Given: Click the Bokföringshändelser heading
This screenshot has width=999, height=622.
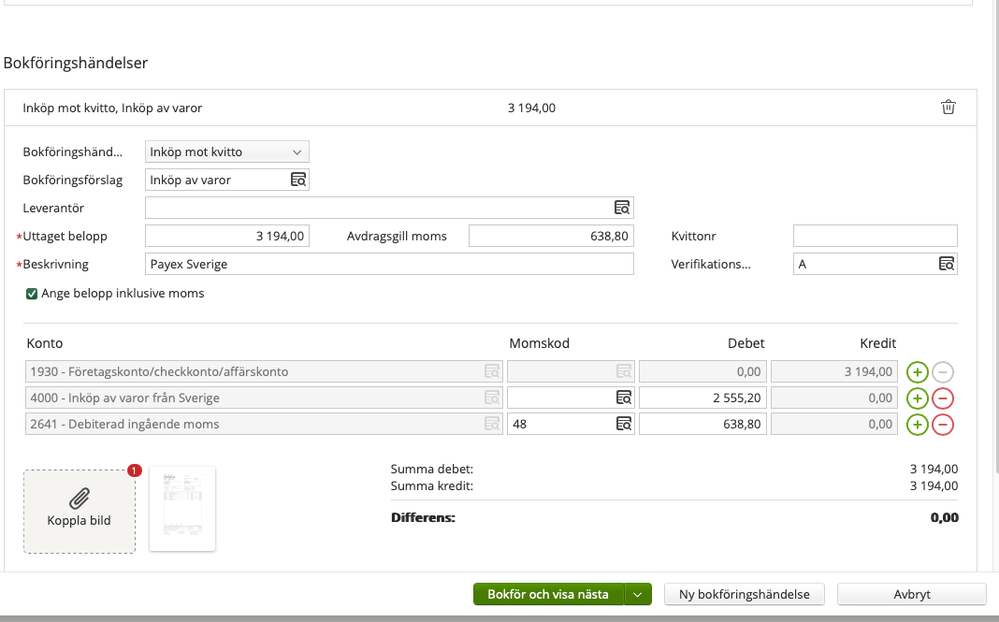Looking at the screenshot, I should point(76,62).
